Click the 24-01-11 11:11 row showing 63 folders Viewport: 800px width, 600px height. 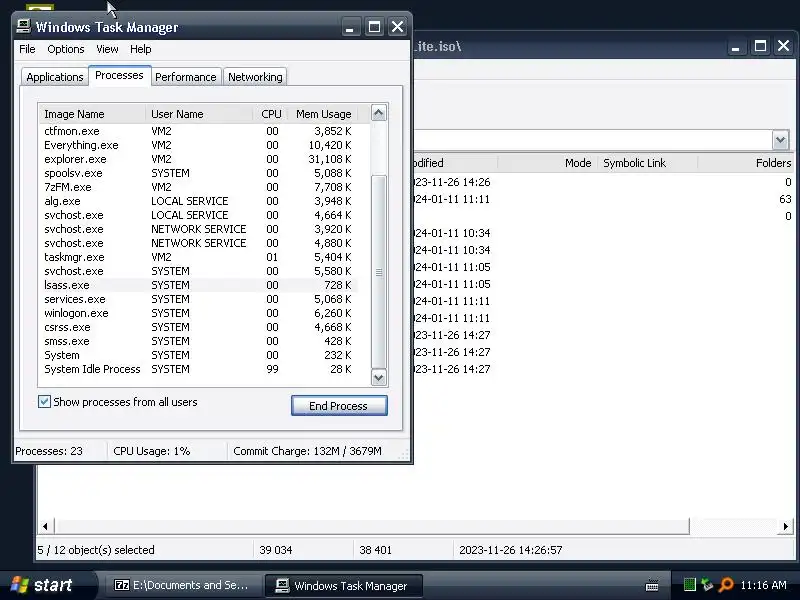click(x=602, y=199)
